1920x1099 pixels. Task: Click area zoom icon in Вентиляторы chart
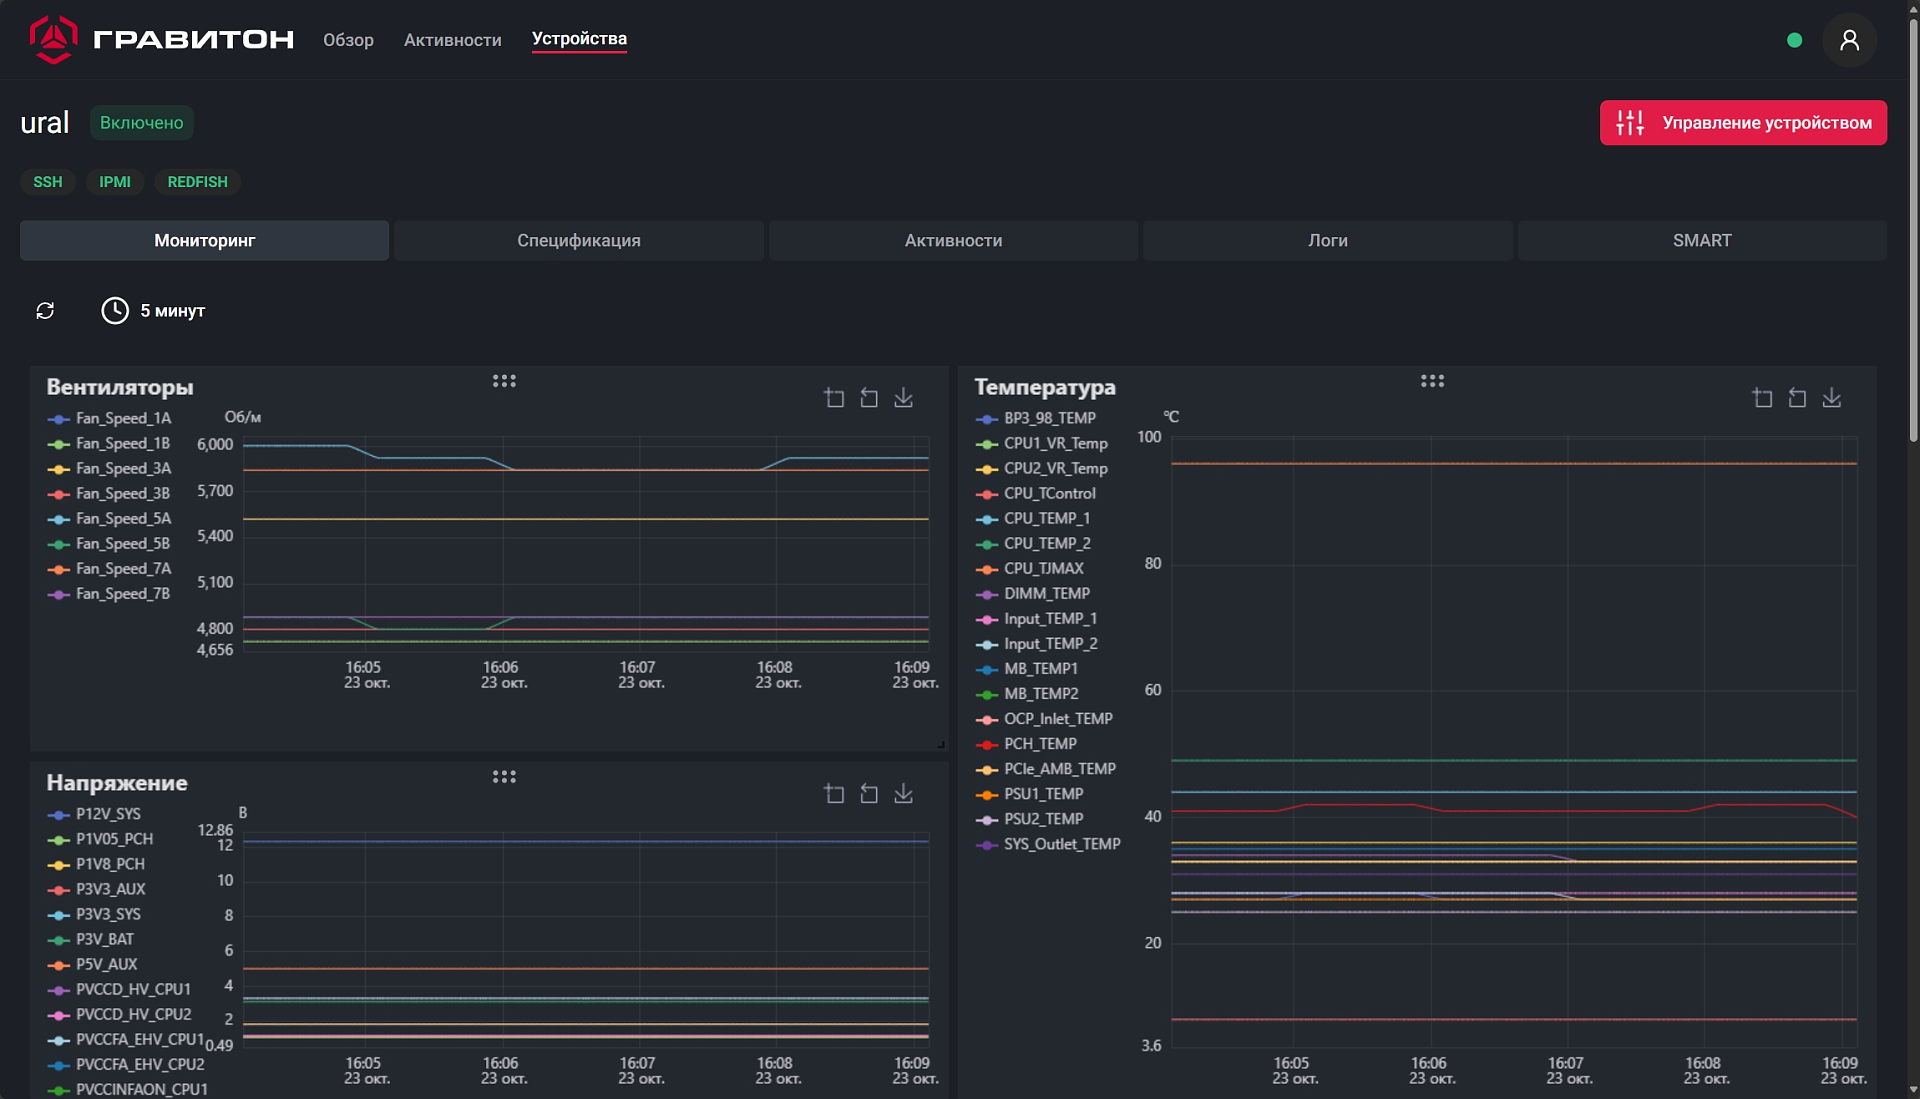coord(834,398)
